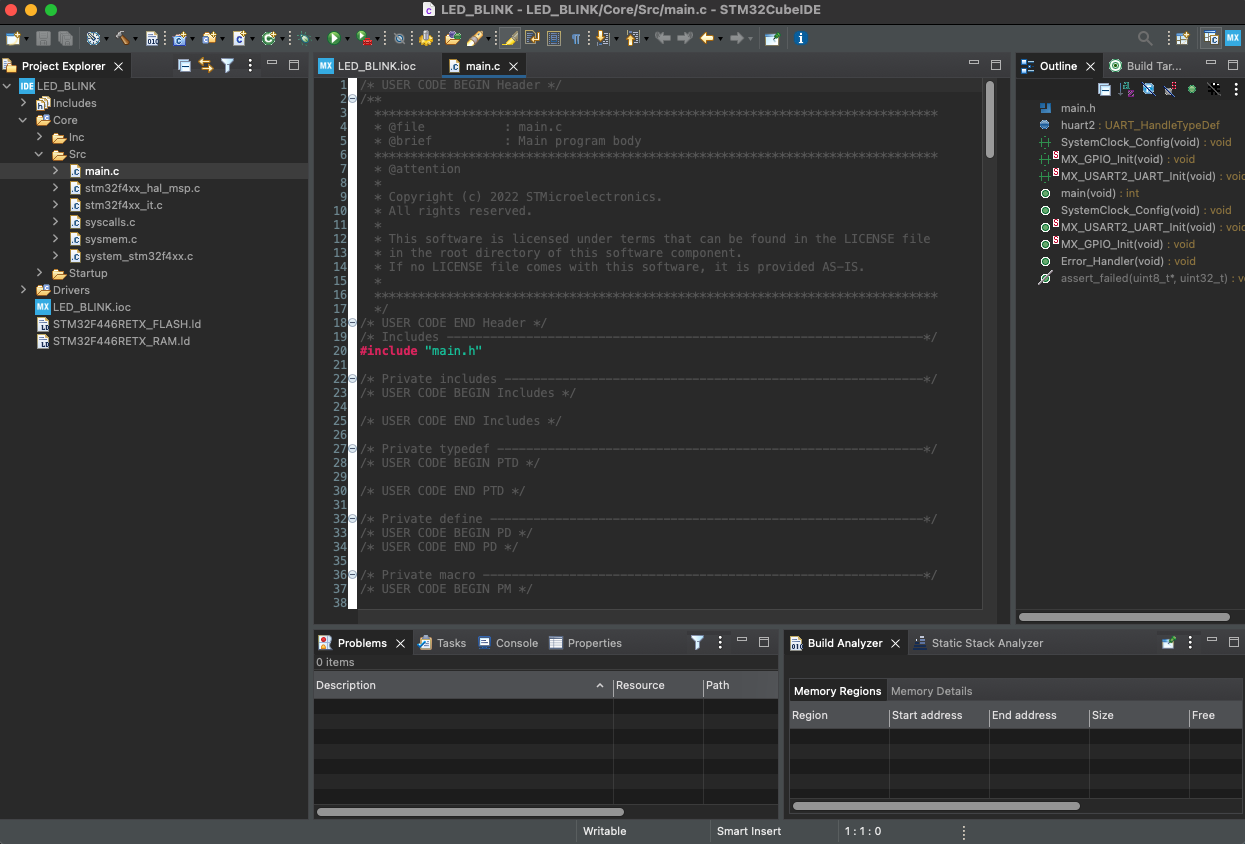This screenshot has height=844, width=1245.
Task: Switch to the MX Device Configuration perspective
Action: pyautogui.click(x=1233, y=38)
